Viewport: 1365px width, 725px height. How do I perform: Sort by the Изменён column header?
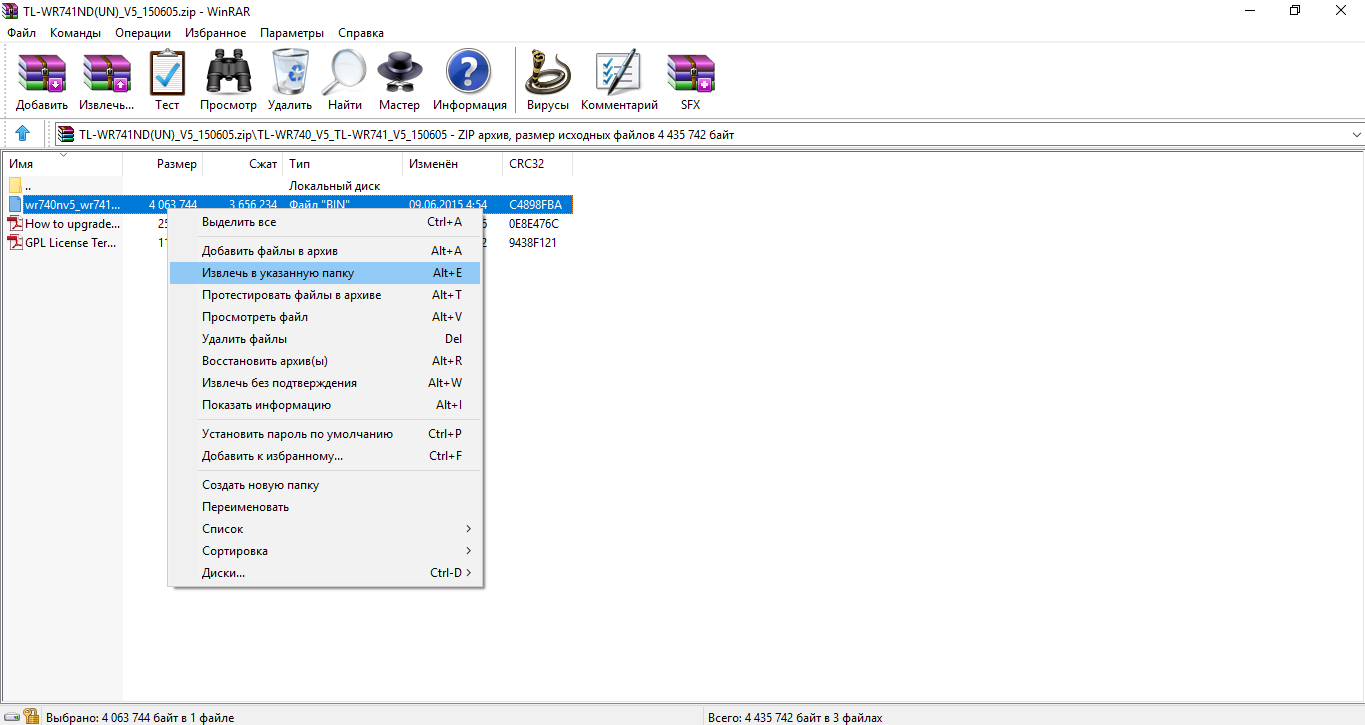(x=452, y=164)
